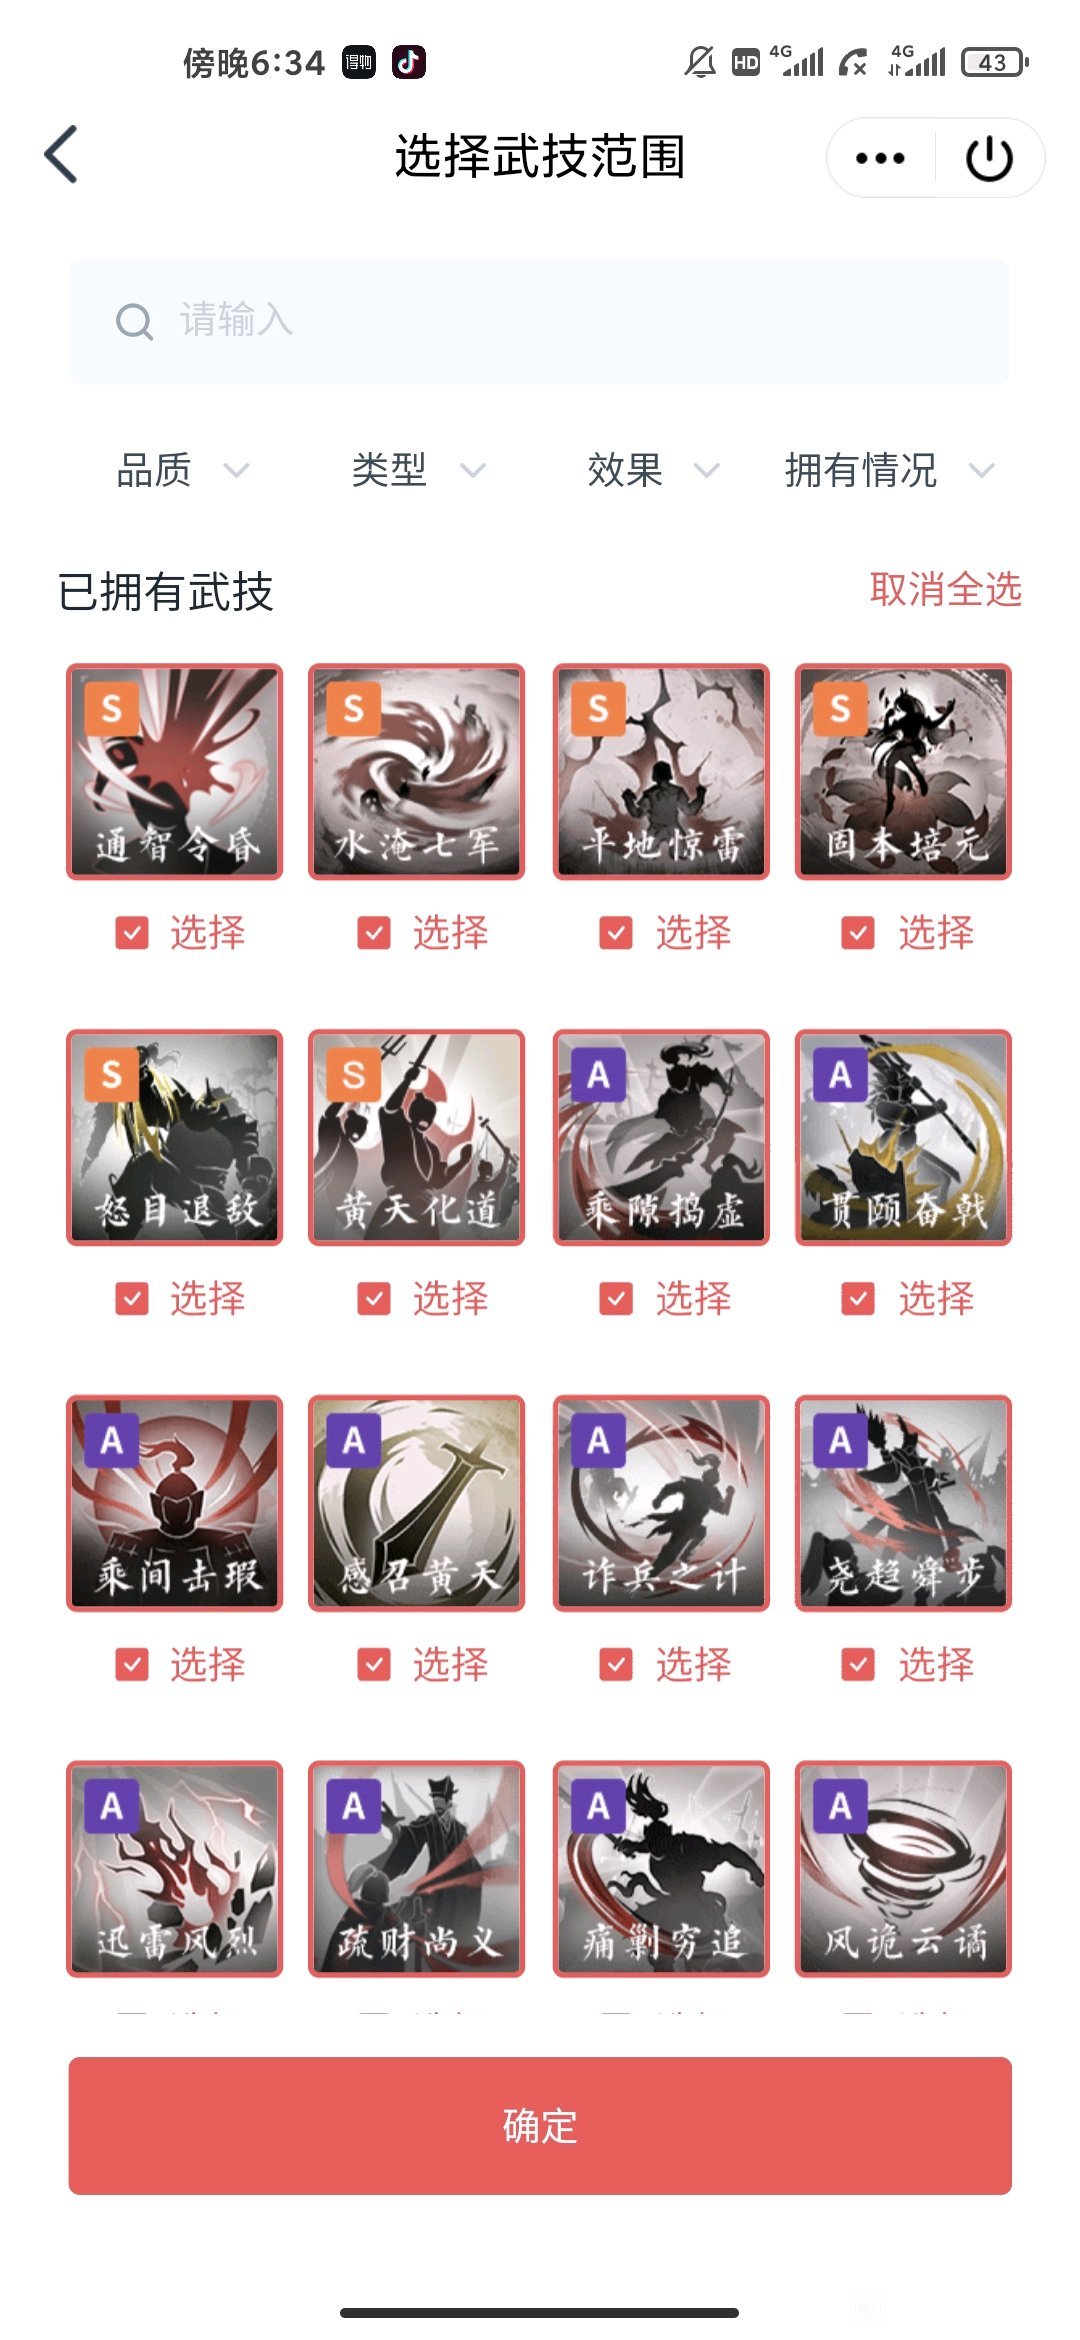The width and height of the screenshot is (1080, 2340).
Task: Tap the search magnifier icon
Action: click(x=134, y=322)
